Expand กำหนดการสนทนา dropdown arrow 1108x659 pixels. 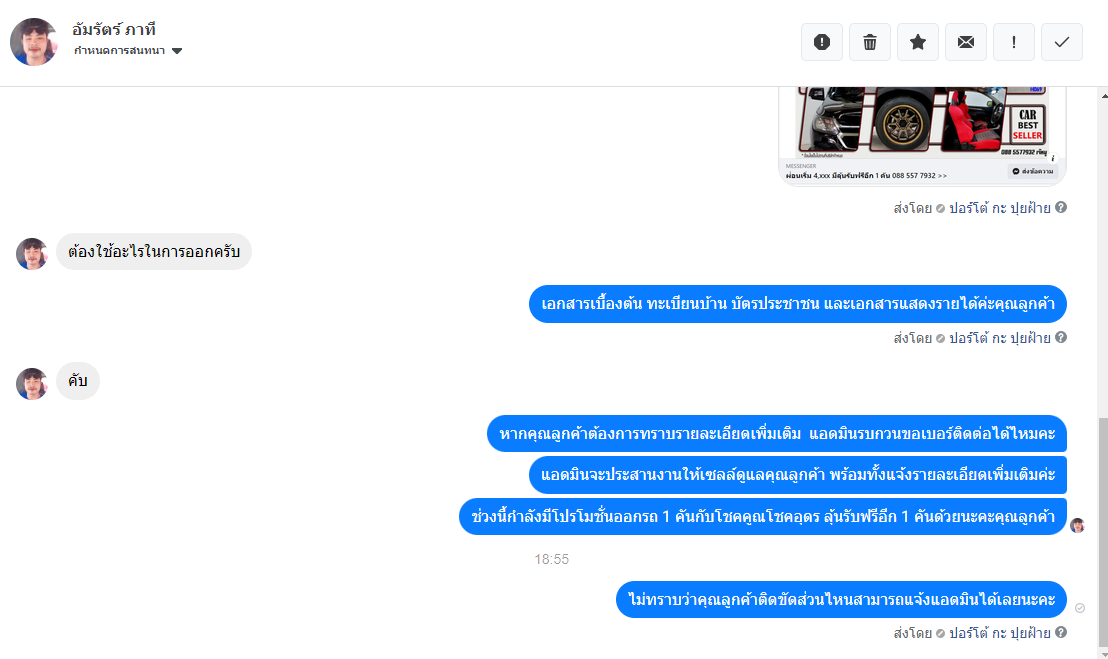177,51
